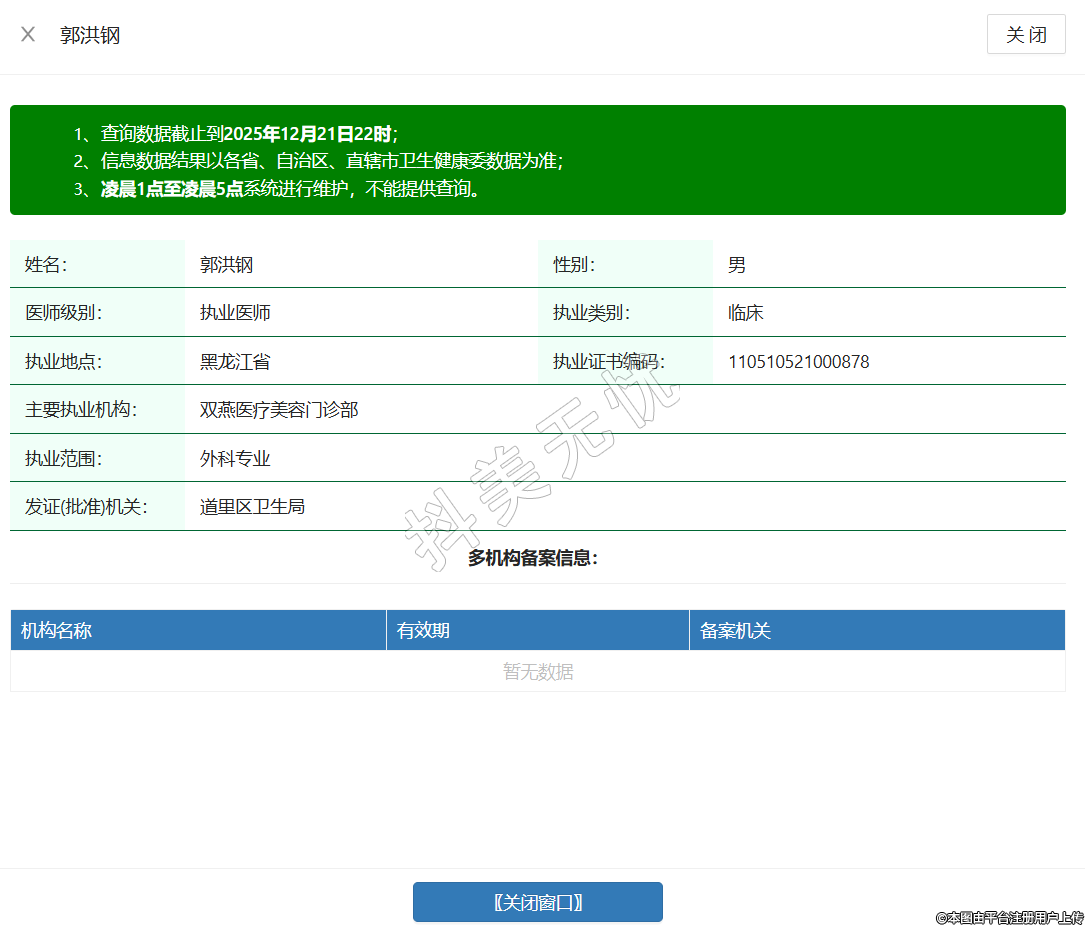Viewport: 1085px width, 925px height.
Task: Select the 备案机关 column header
Action: [x=735, y=631]
